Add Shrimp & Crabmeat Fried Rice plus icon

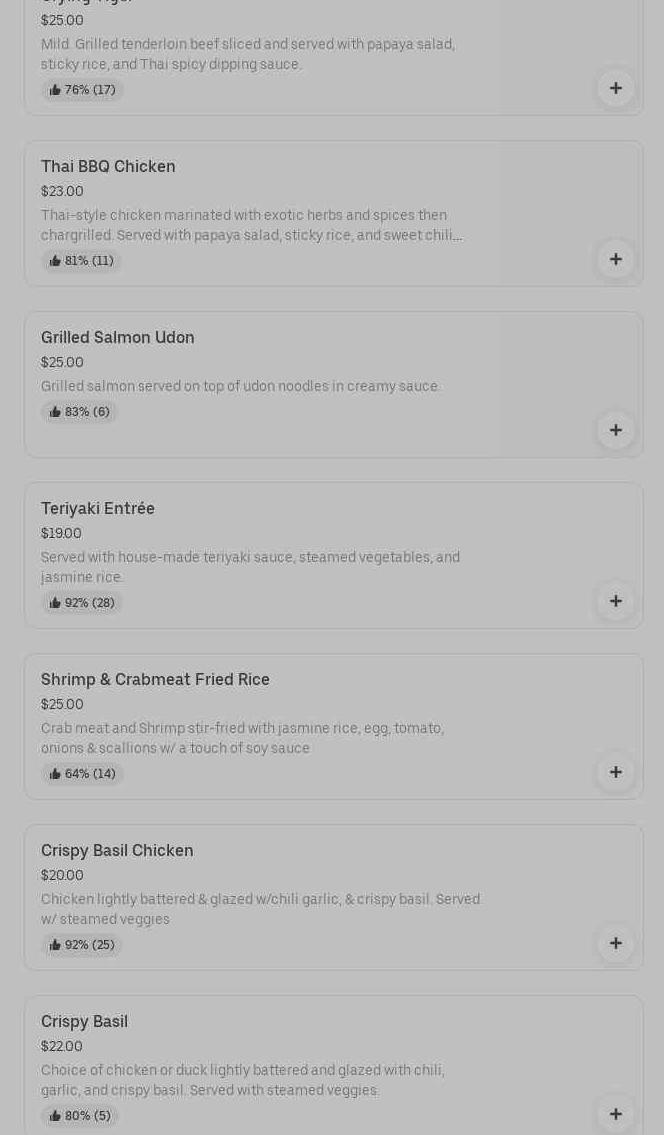point(615,772)
